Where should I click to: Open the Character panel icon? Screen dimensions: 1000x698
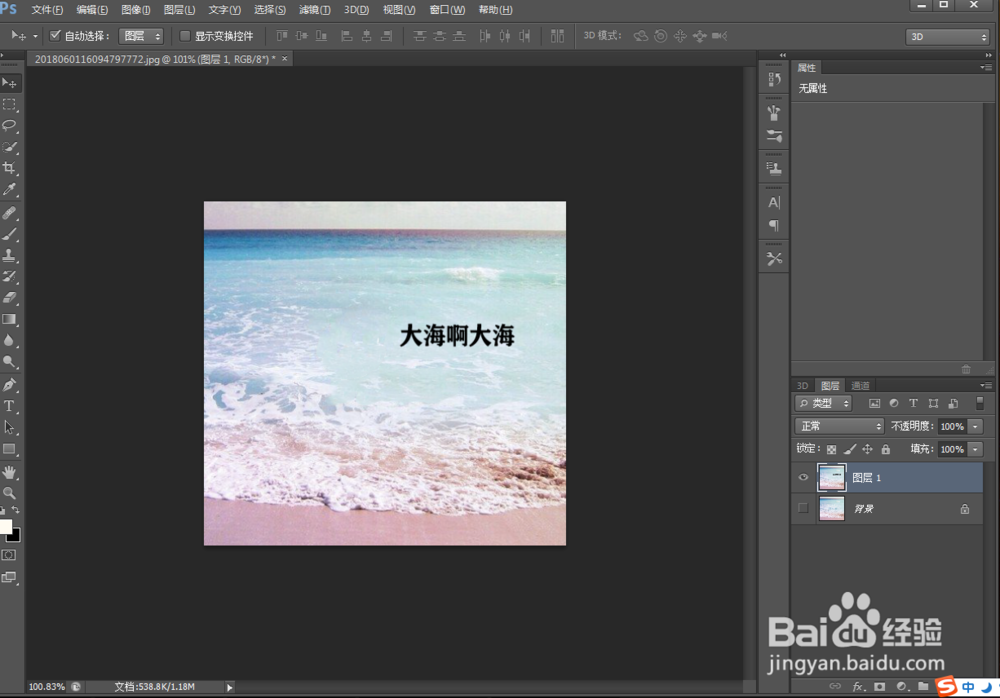click(x=774, y=203)
